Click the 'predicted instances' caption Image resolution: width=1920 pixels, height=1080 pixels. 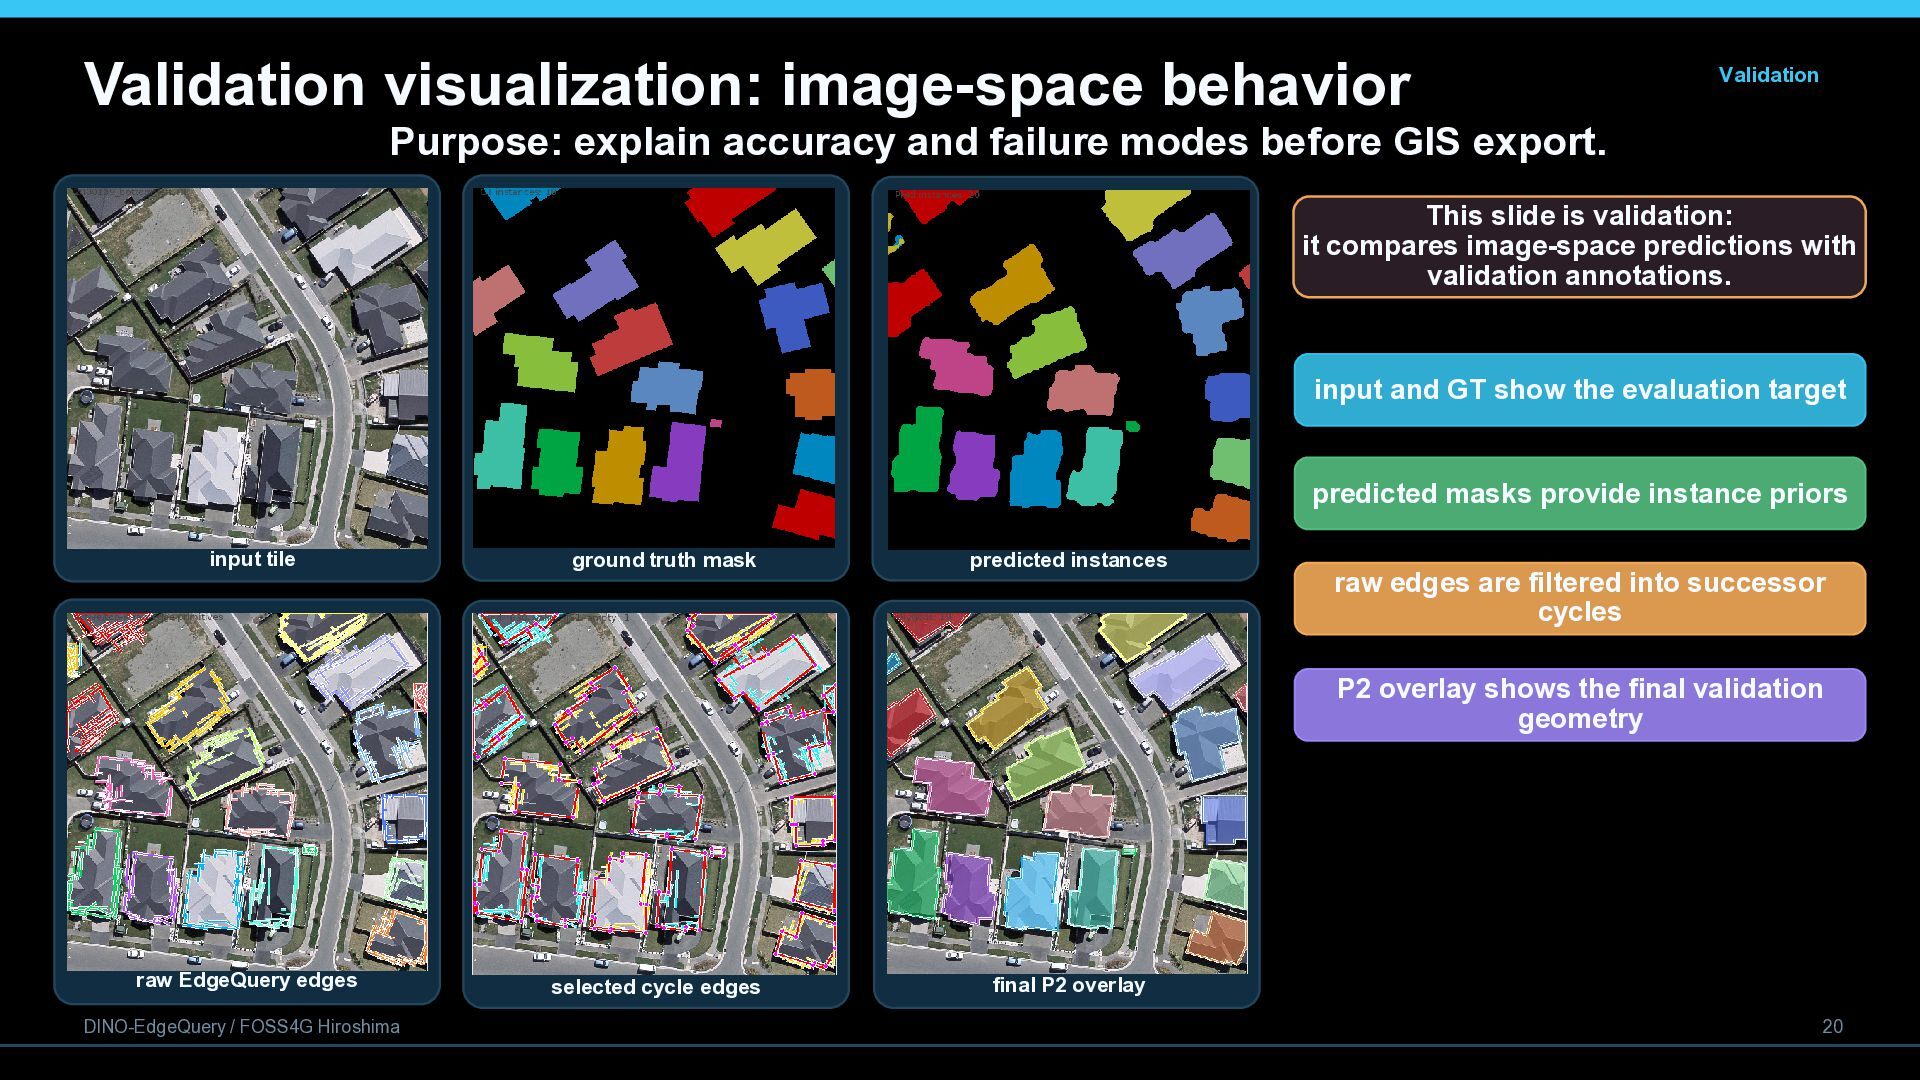[1068, 561]
